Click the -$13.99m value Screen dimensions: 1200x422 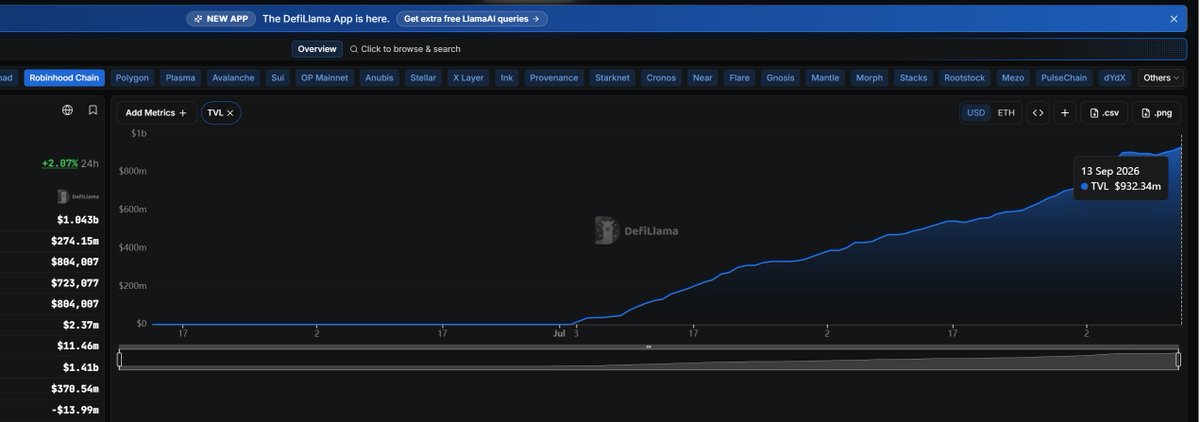[75, 410]
